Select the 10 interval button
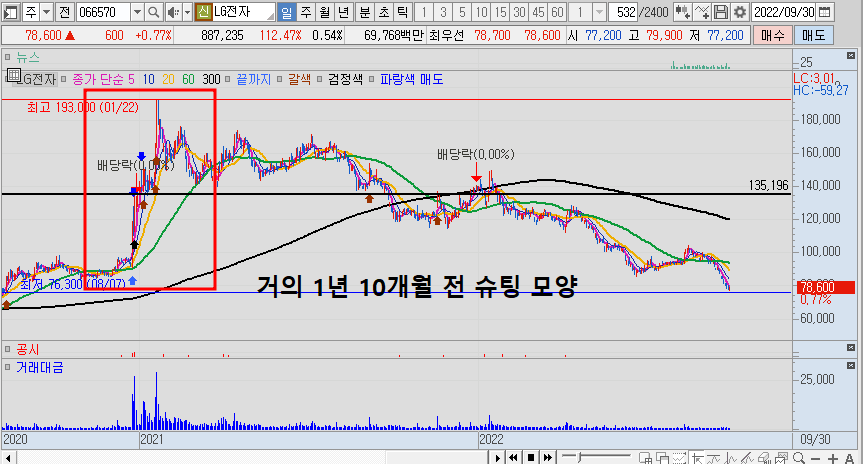The image size is (863, 464). tap(482, 12)
